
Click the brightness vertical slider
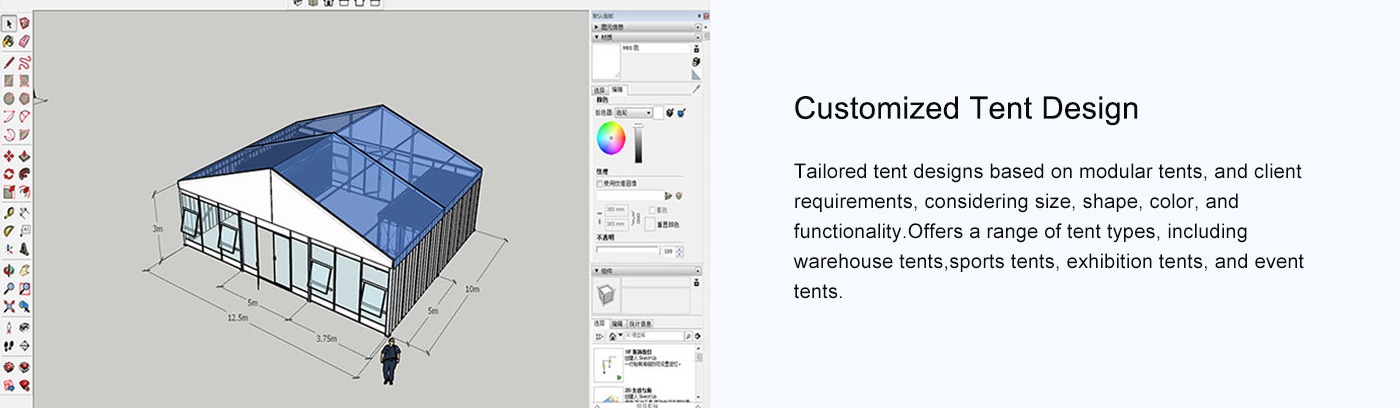pyautogui.click(x=638, y=143)
